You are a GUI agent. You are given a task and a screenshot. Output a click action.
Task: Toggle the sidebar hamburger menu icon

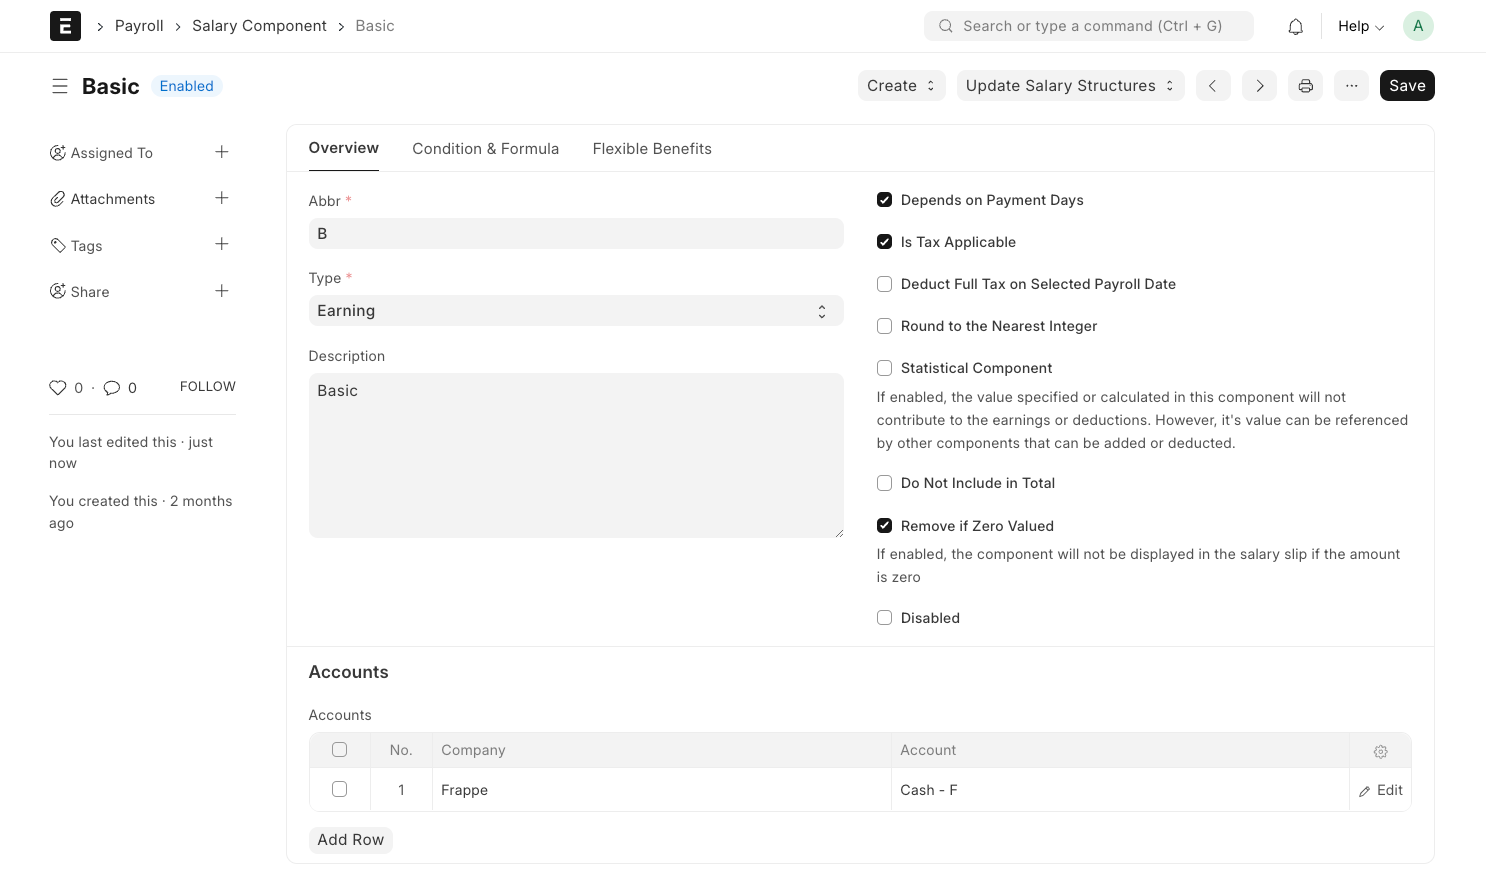pyautogui.click(x=60, y=87)
